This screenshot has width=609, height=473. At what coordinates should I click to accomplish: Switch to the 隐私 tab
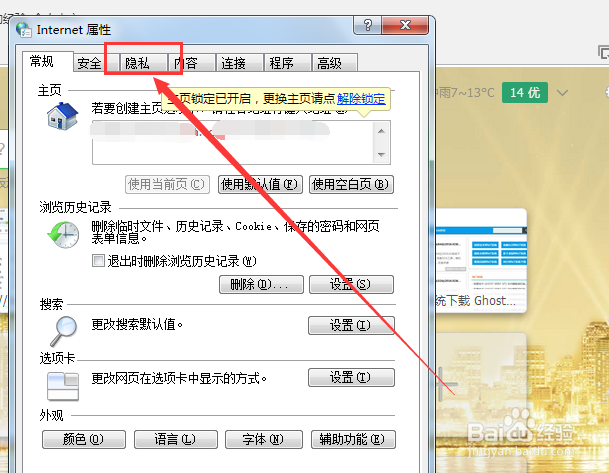coord(143,63)
